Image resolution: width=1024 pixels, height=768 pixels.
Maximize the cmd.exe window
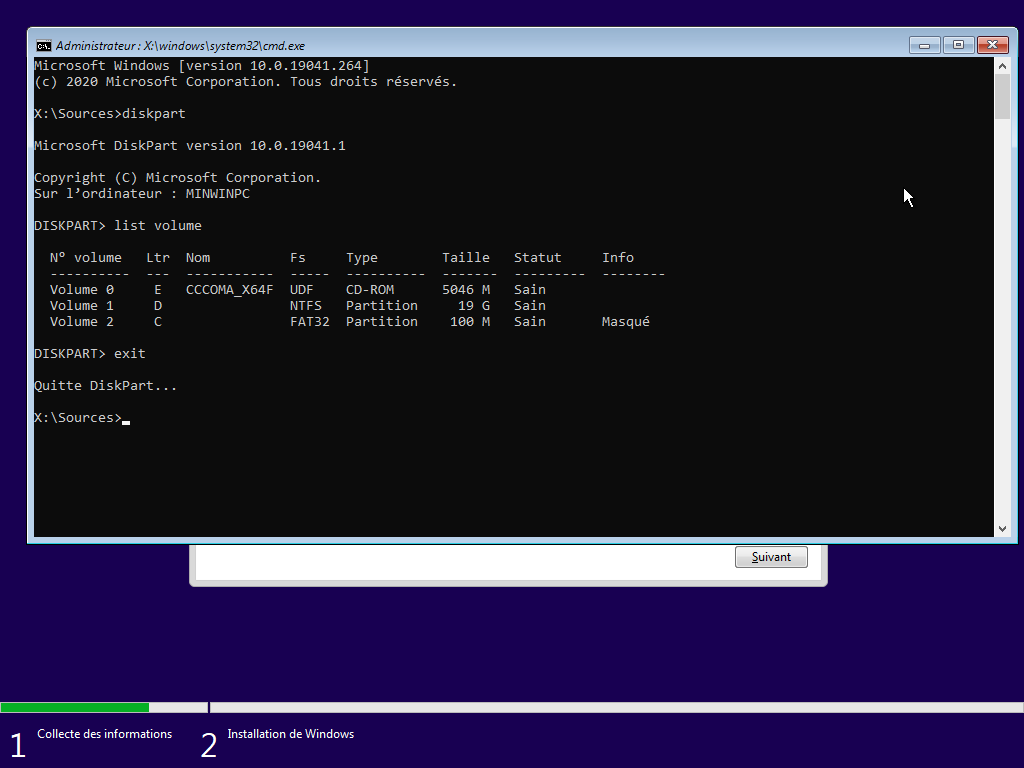click(958, 45)
